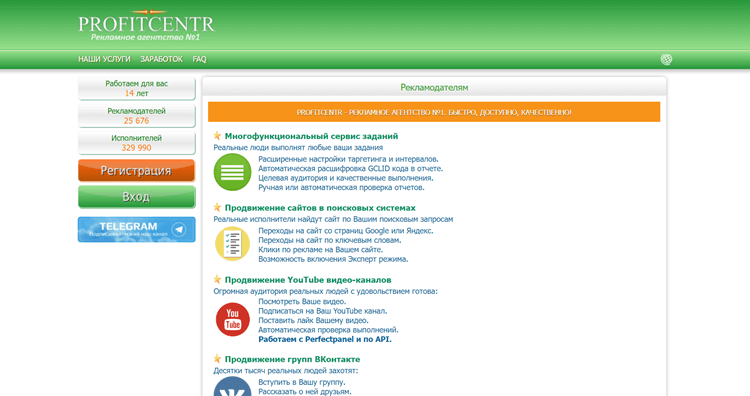Click 'Клики по рекламе на Вашем сайте.'

(x=320, y=250)
